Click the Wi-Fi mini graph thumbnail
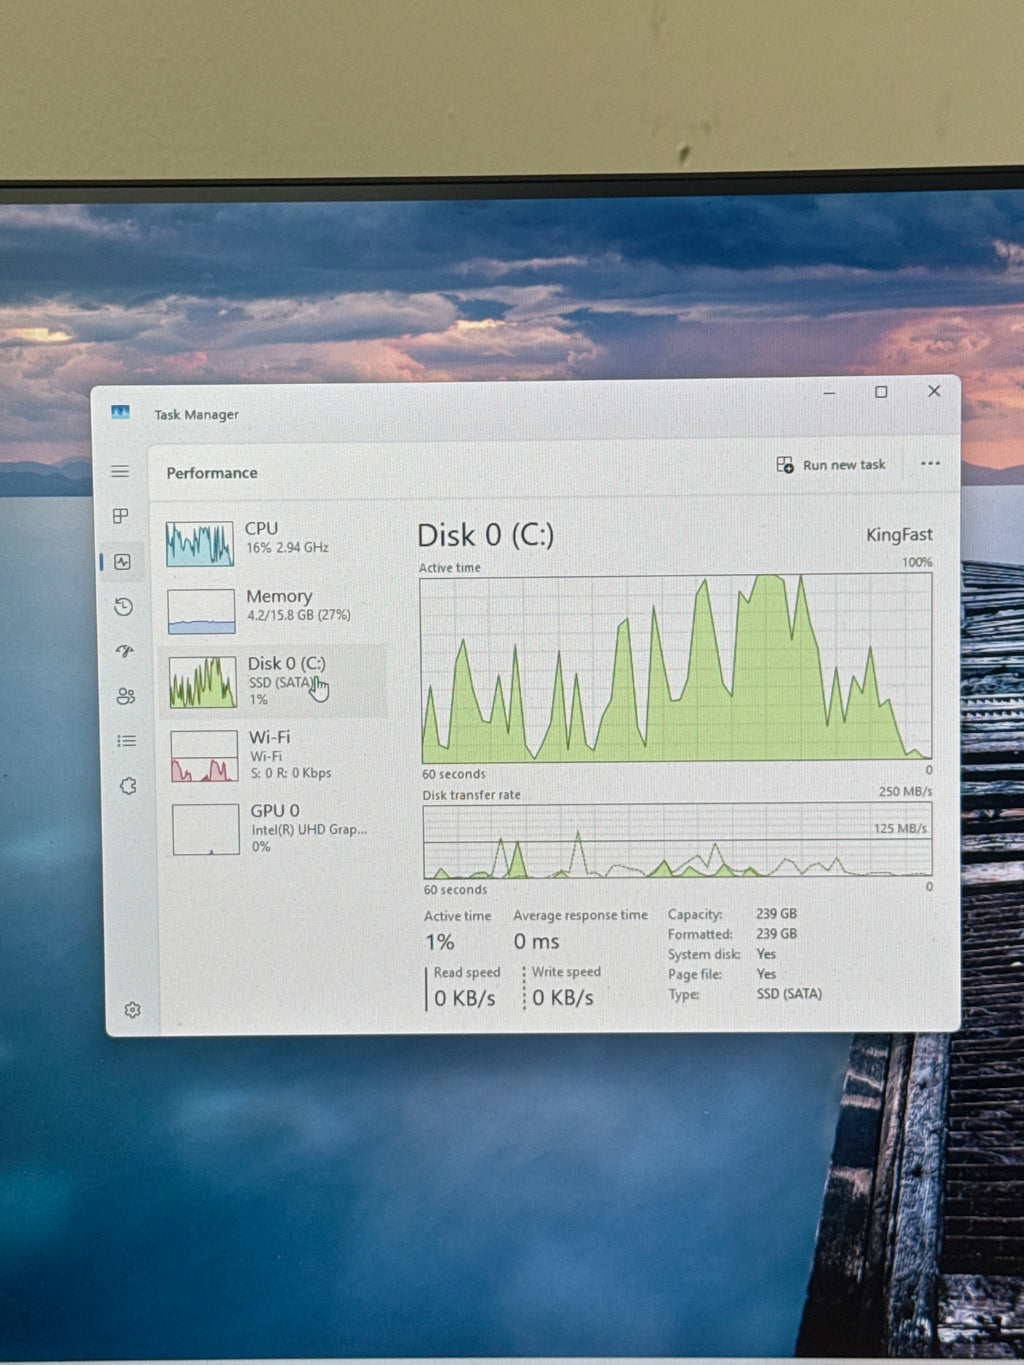 204,756
